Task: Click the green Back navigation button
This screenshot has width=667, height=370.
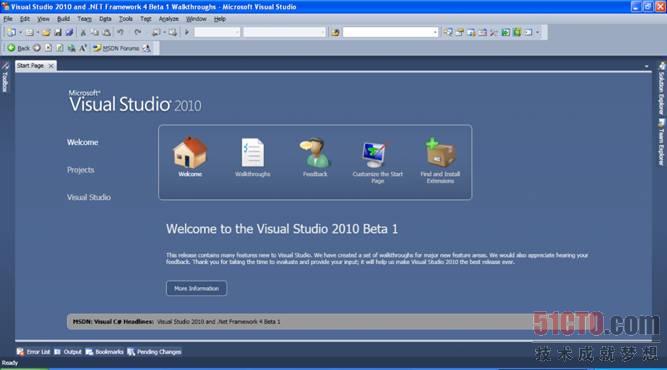Action: pyautogui.click(x=18, y=48)
